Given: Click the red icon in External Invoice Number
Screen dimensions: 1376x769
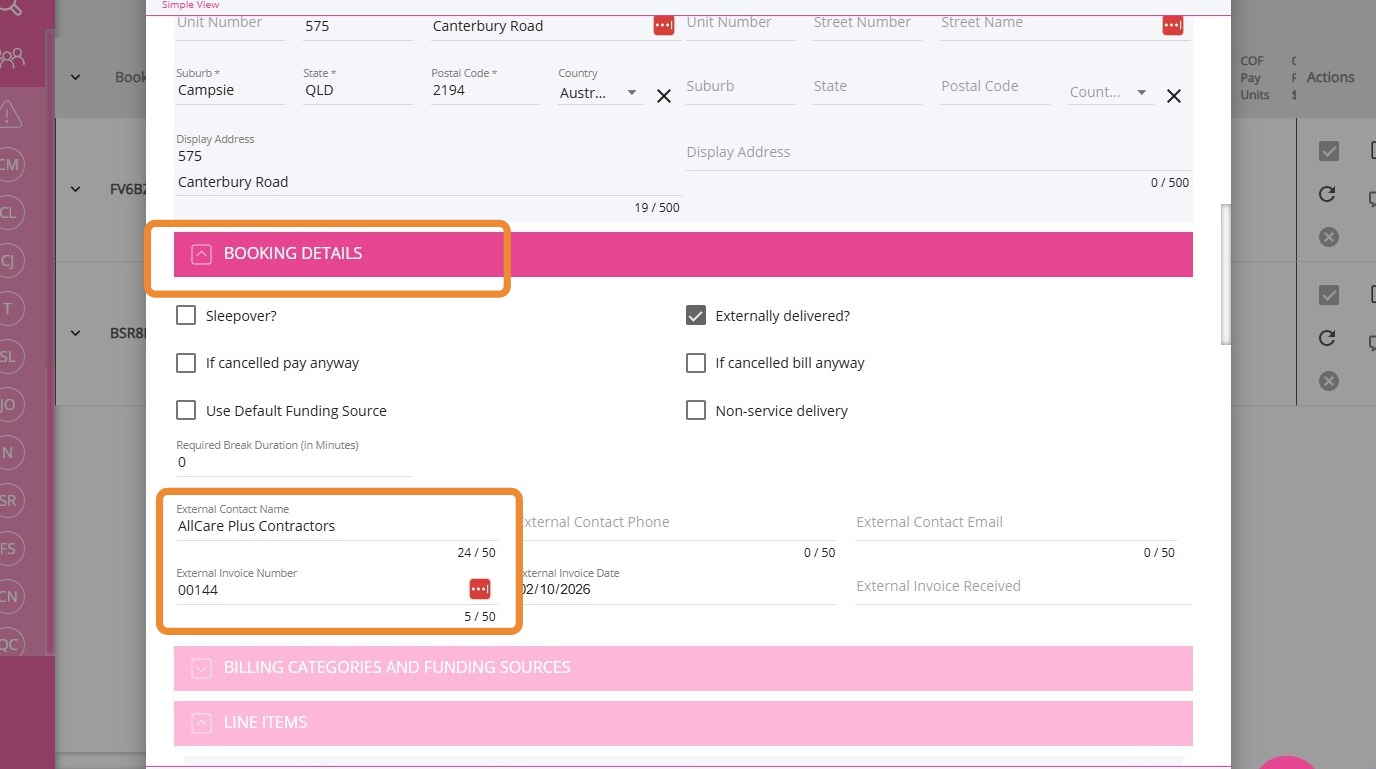Looking at the screenshot, I should (x=480, y=589).
